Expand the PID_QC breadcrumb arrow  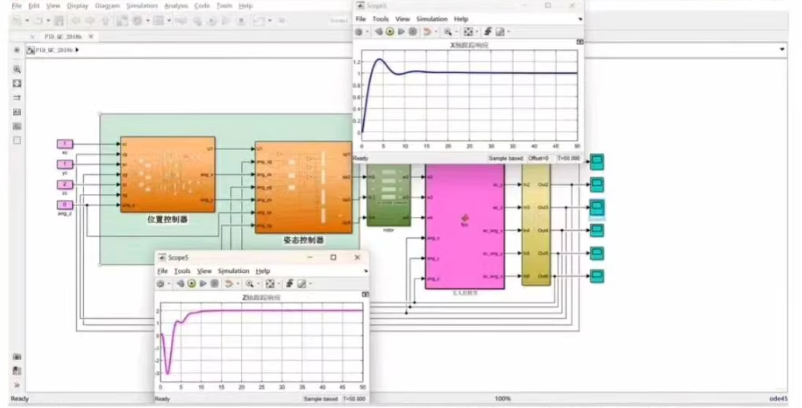pos(77,50)
